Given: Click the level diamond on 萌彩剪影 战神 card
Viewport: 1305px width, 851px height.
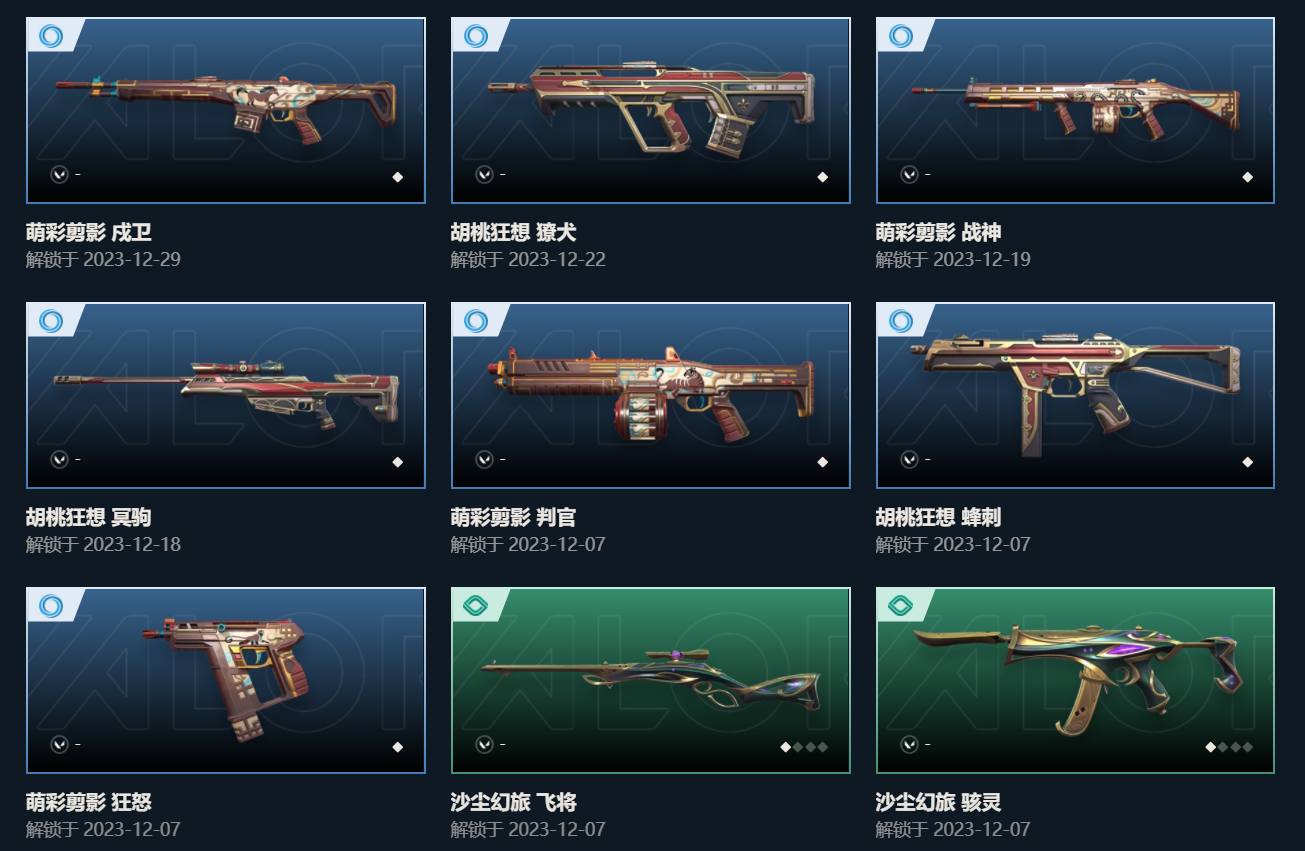Looking at the screenshot, I should (1247, 177).
